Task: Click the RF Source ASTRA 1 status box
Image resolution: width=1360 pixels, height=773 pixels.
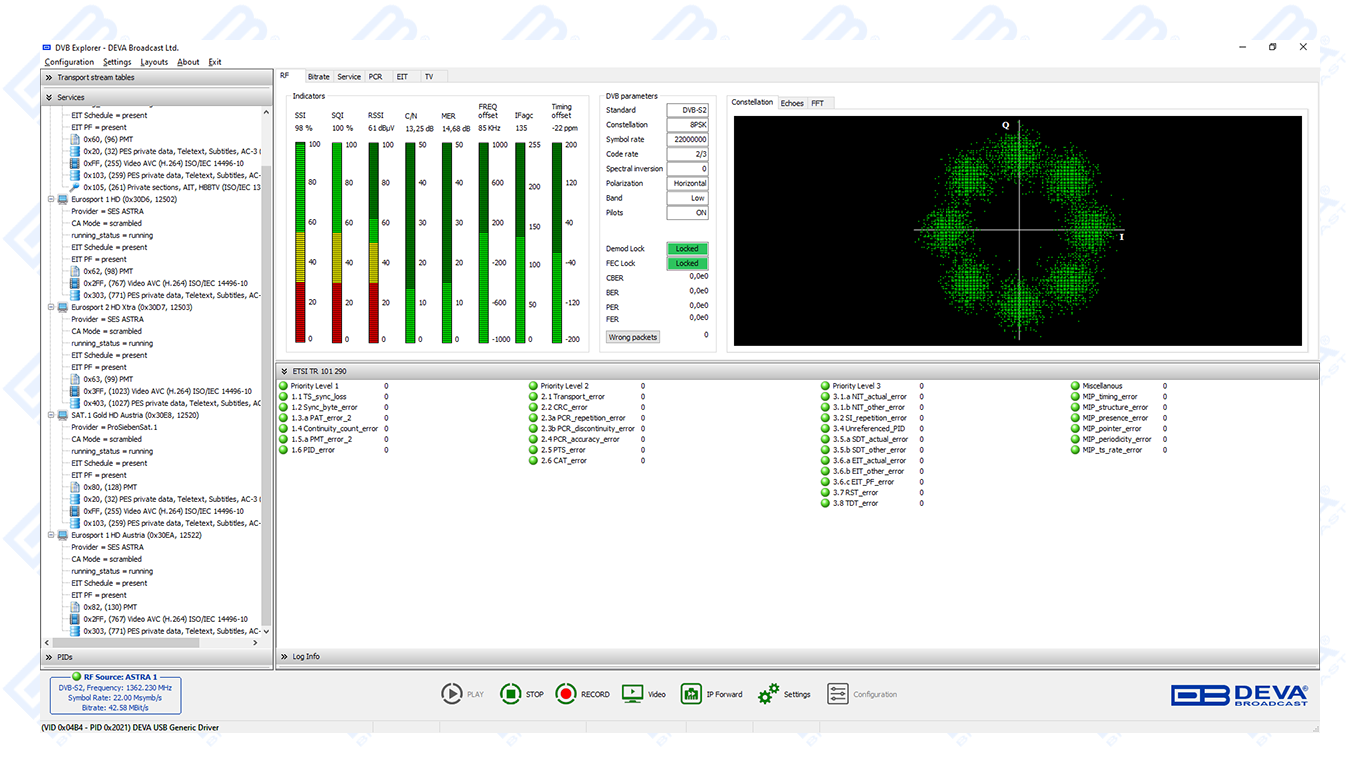Action: [x=116, y=694]
